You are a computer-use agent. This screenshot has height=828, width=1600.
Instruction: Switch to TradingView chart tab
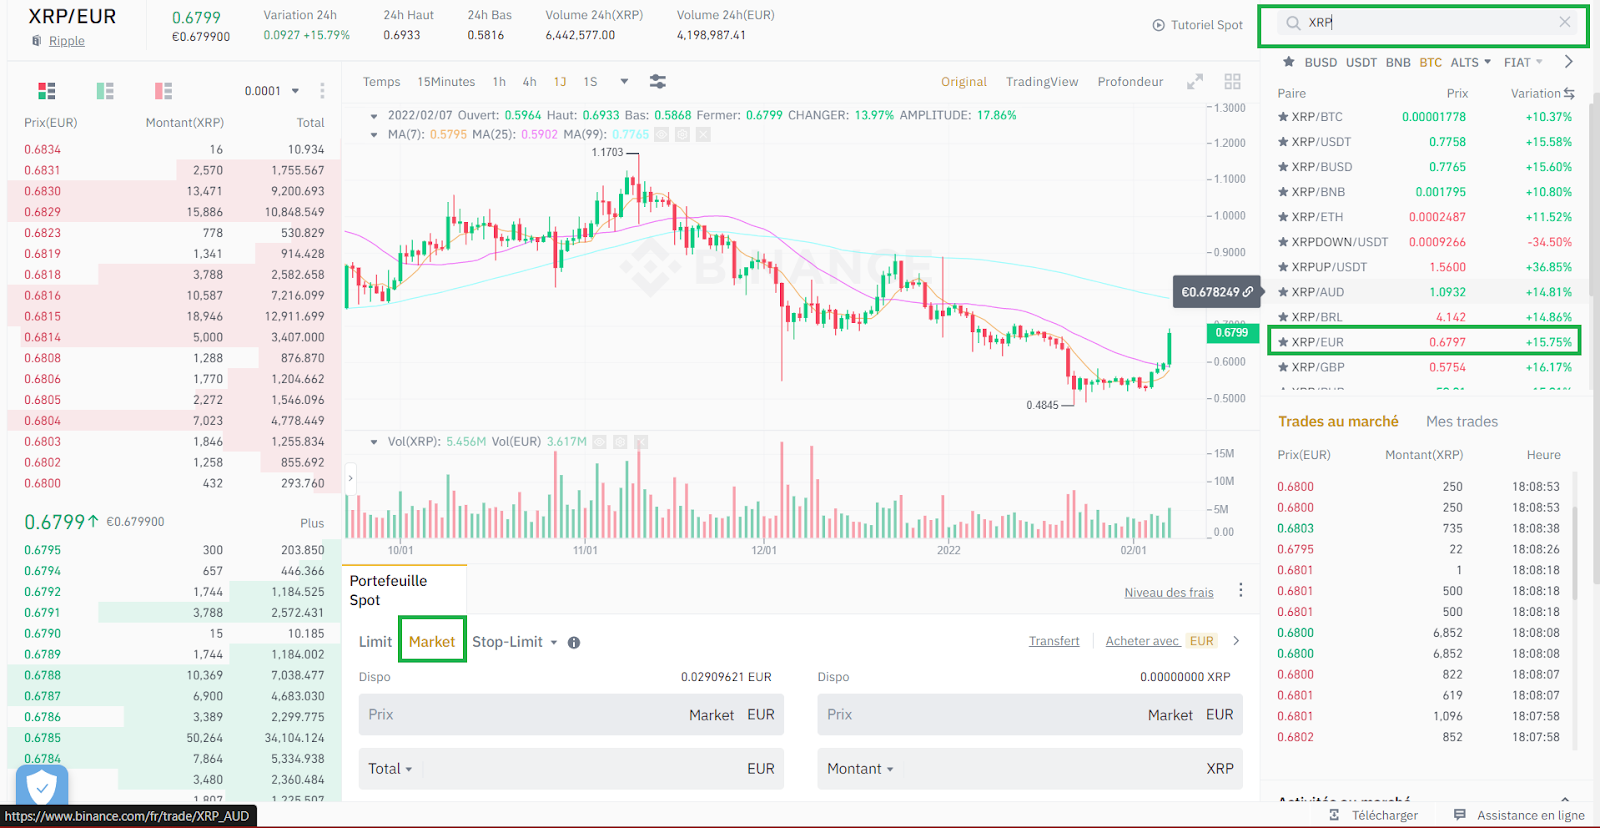click(1042, 82)
